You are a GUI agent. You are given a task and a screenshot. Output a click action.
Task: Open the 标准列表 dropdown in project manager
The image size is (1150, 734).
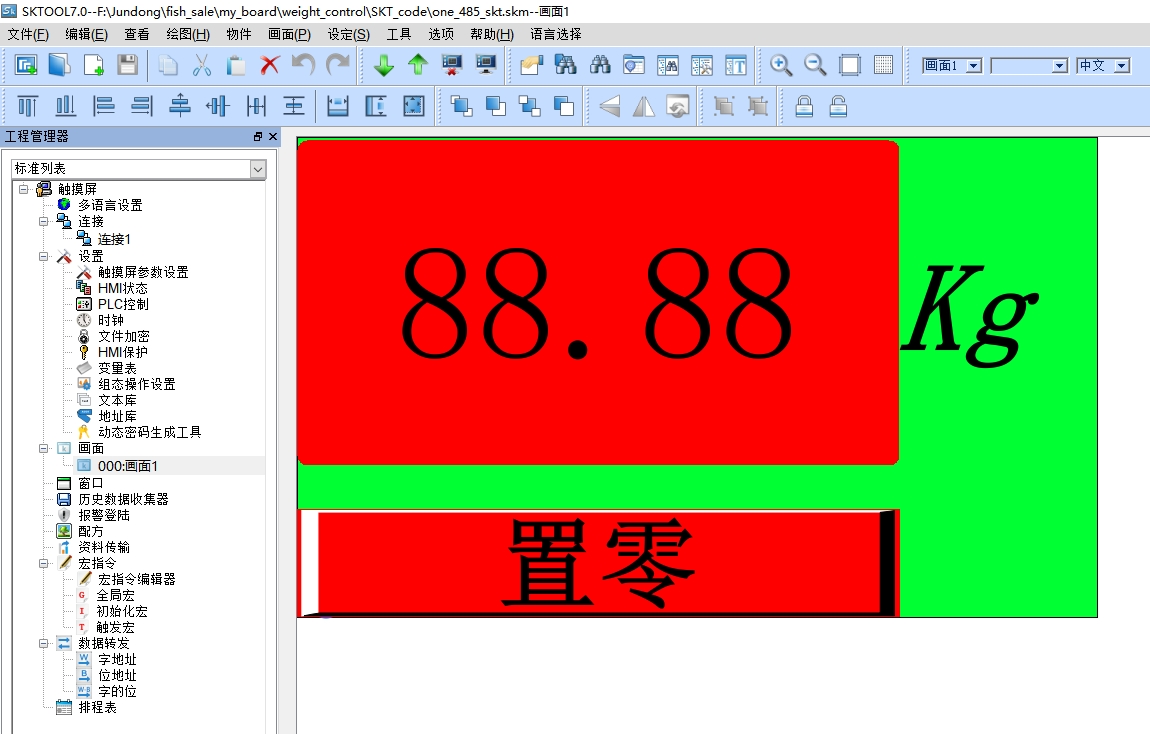[x=257, y=170]
